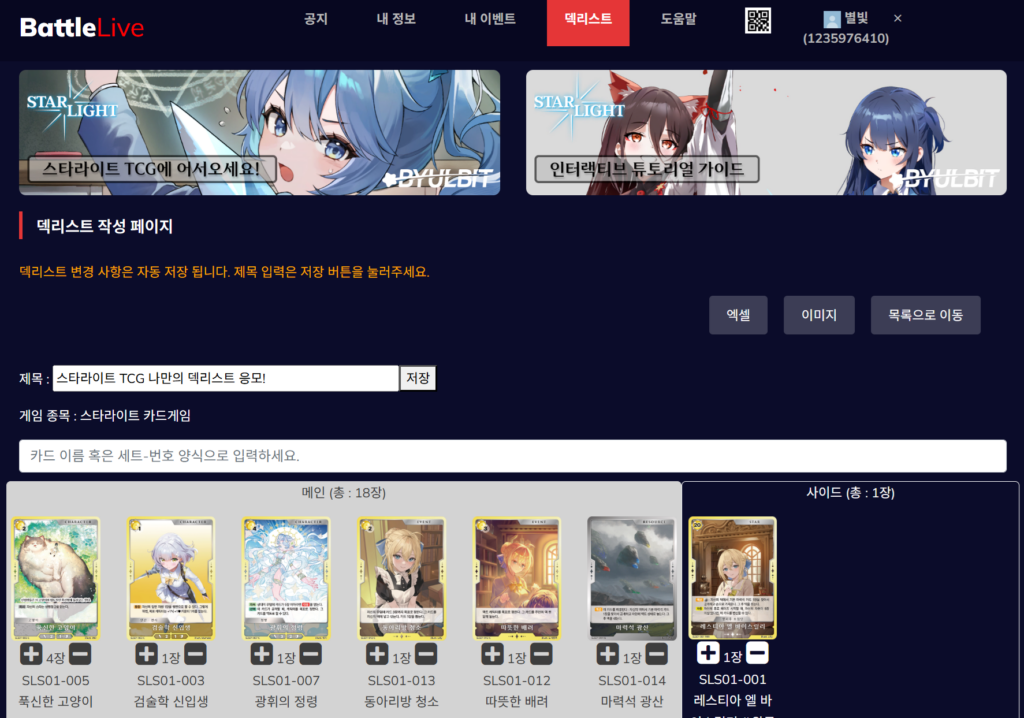Add one more SLS01-003 검술학 신입생 card
The height and width of the screenshot is (718, 1024).
coord(146,655)
